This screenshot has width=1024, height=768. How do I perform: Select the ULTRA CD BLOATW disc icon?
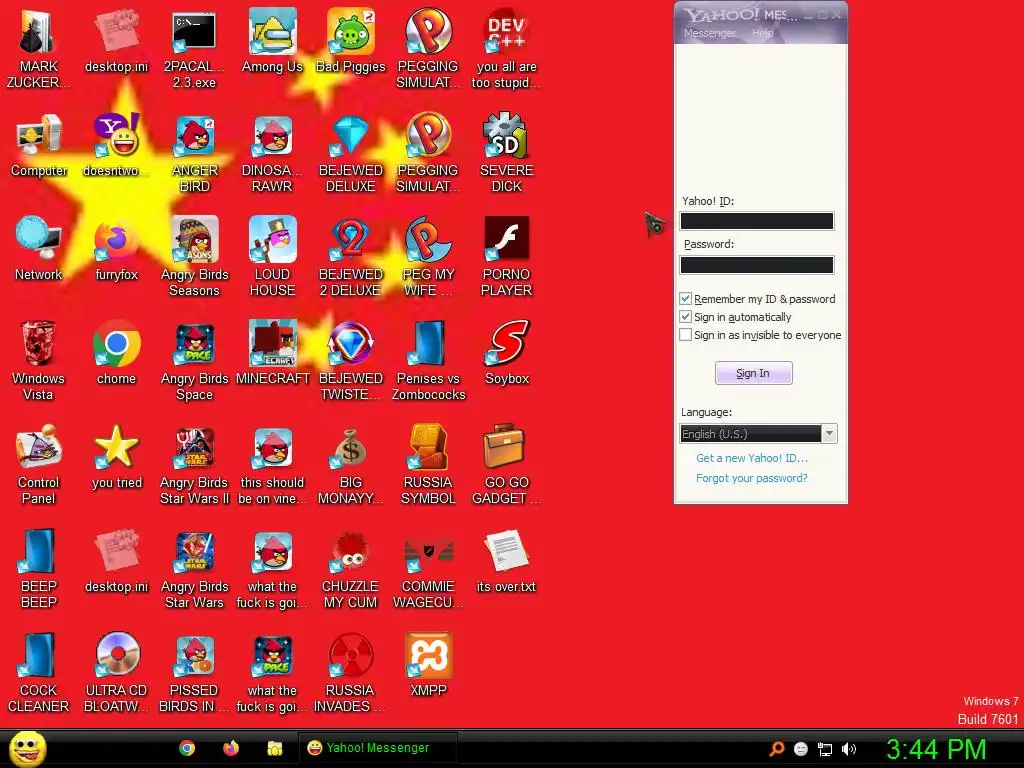point(116,673)
